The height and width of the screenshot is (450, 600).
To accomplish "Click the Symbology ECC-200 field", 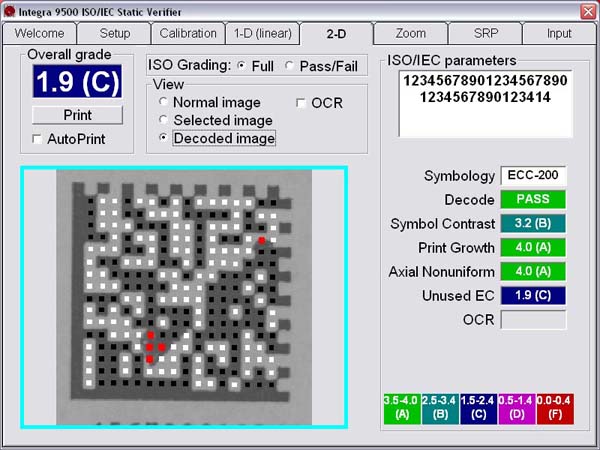I will (533, 176).
